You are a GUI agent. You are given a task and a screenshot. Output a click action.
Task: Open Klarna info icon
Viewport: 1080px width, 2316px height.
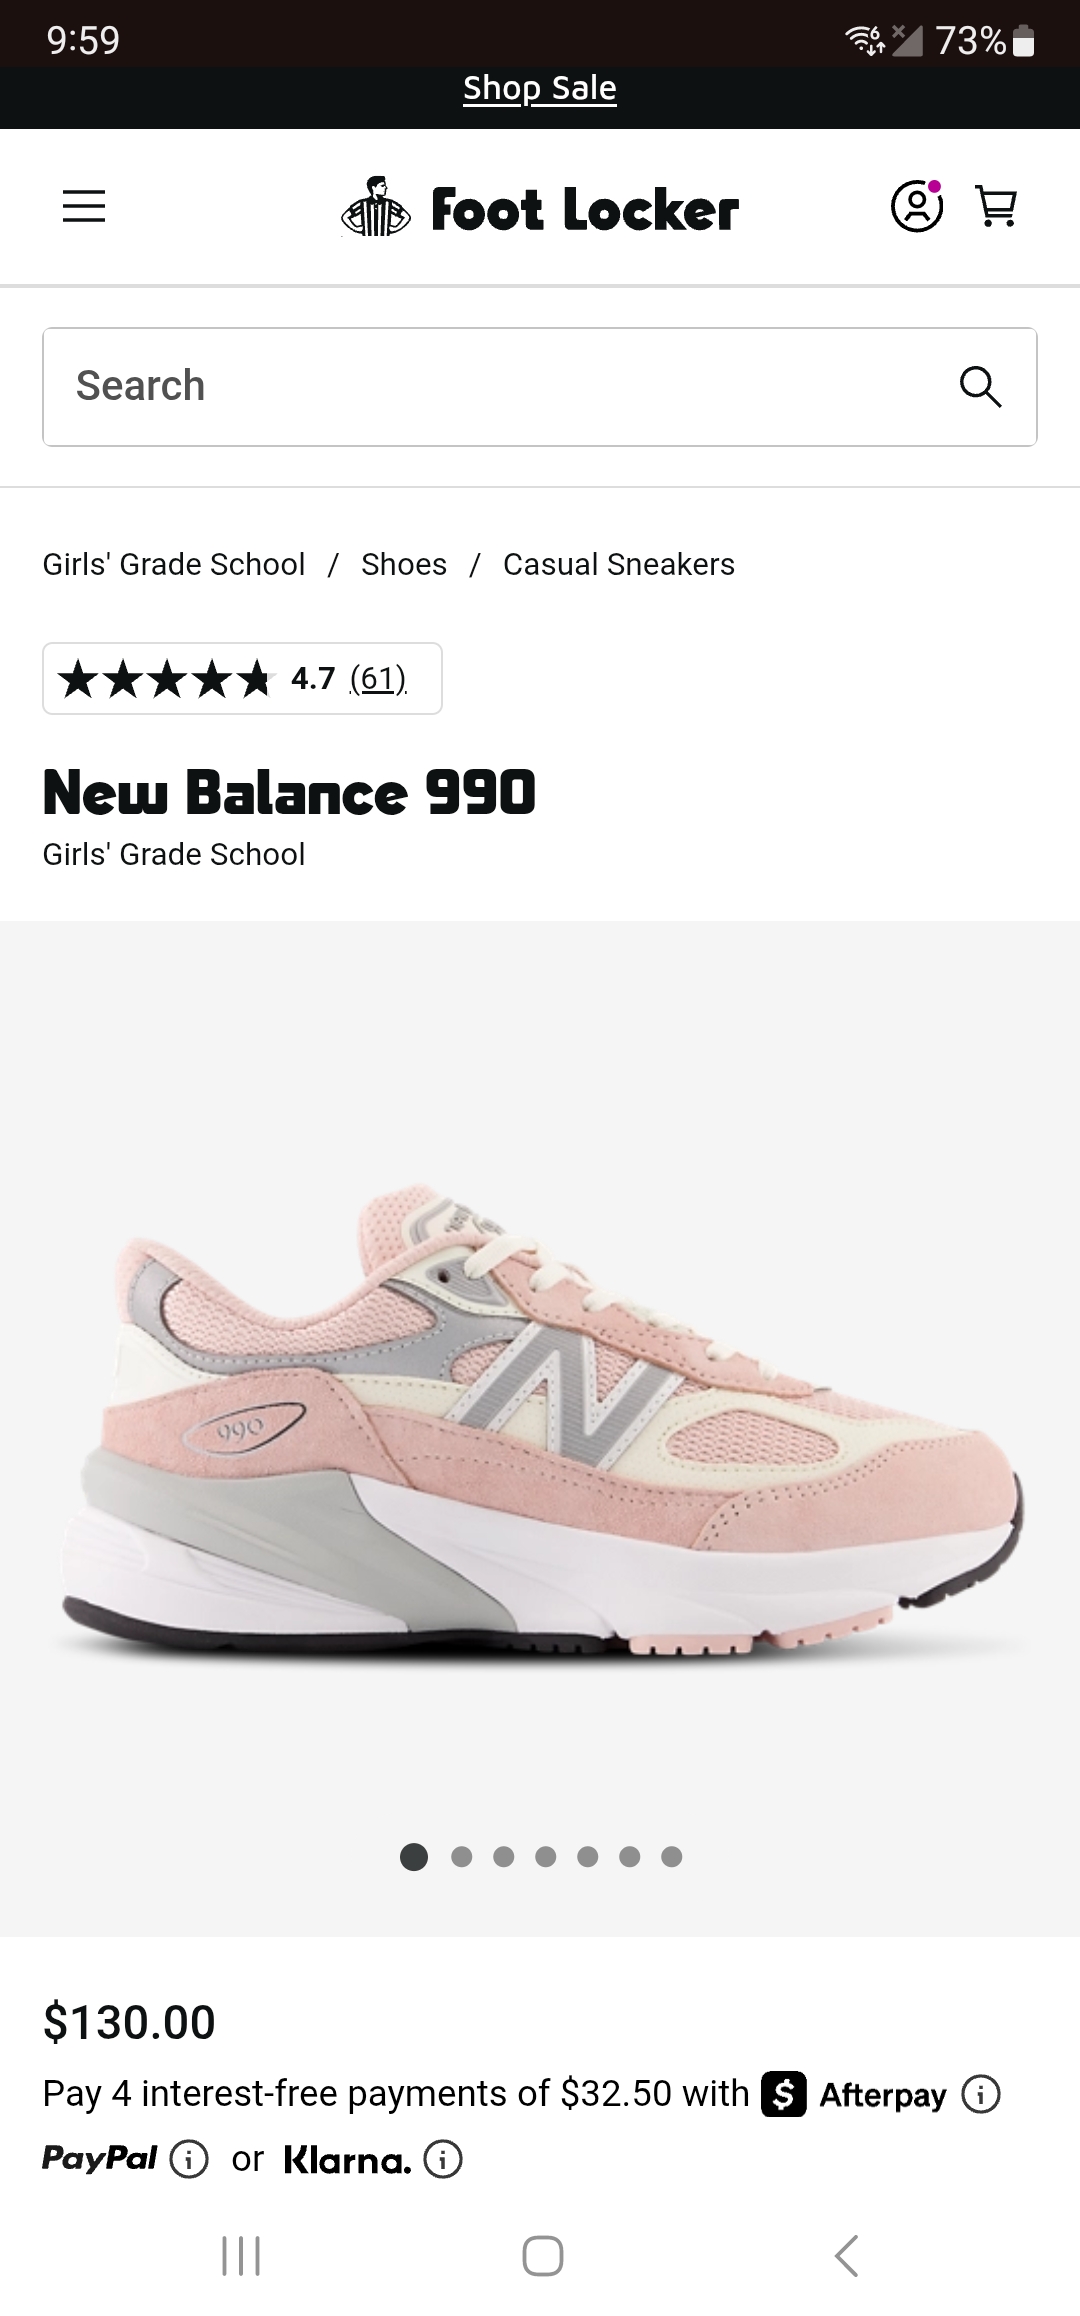pyautogui.click(x=443, y=2159)
